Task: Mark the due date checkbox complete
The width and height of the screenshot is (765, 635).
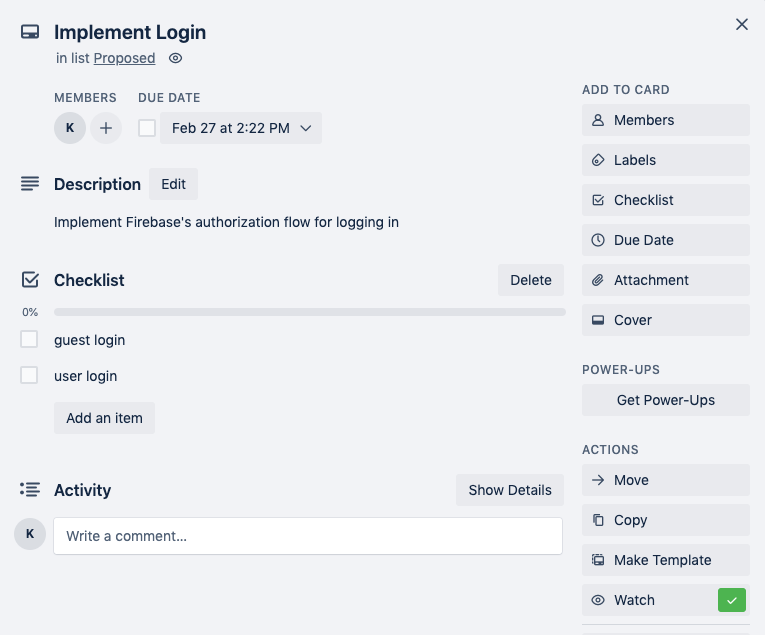Action: tap(147, 128)
